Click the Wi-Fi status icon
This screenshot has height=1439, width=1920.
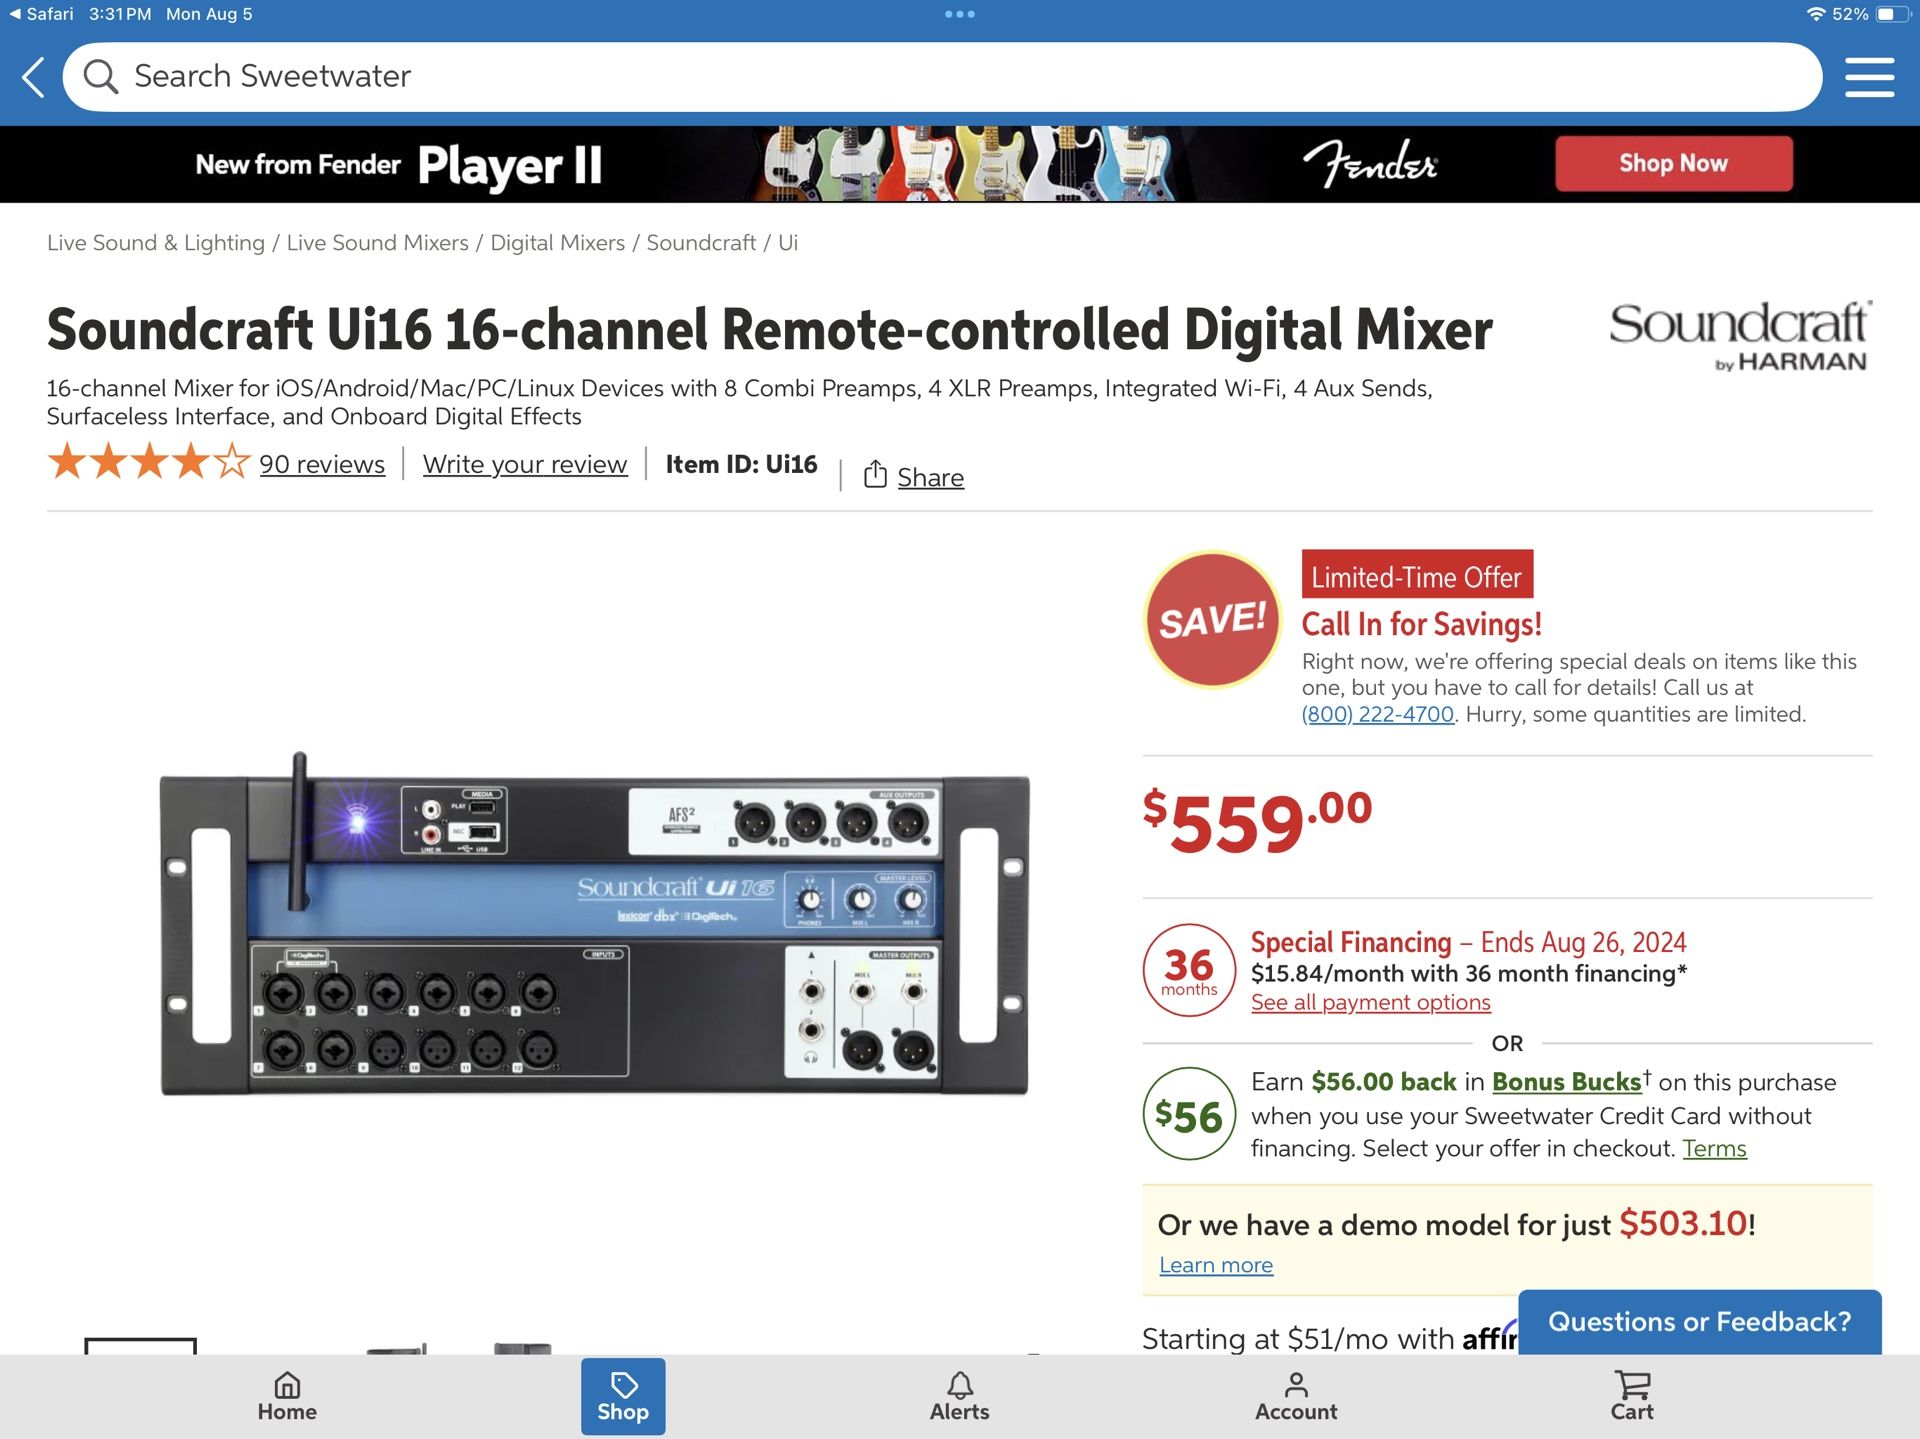1815,14
